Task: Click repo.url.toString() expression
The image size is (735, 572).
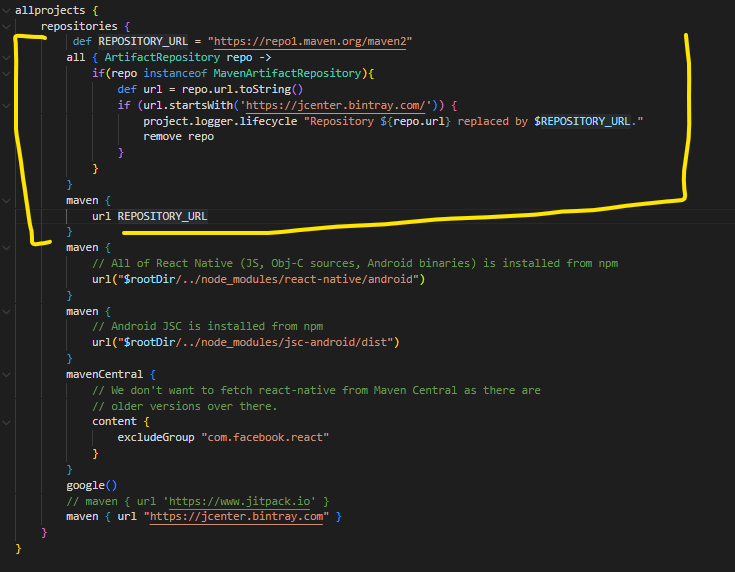Action: click(x=242, y=90)
